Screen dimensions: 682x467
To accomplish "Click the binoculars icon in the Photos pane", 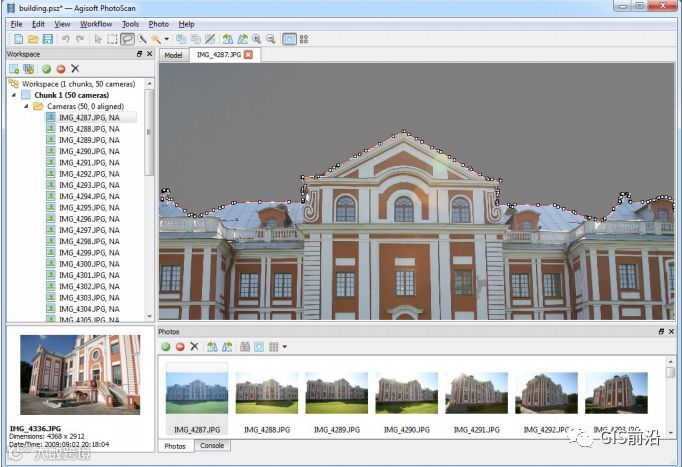I will [245, 347].
